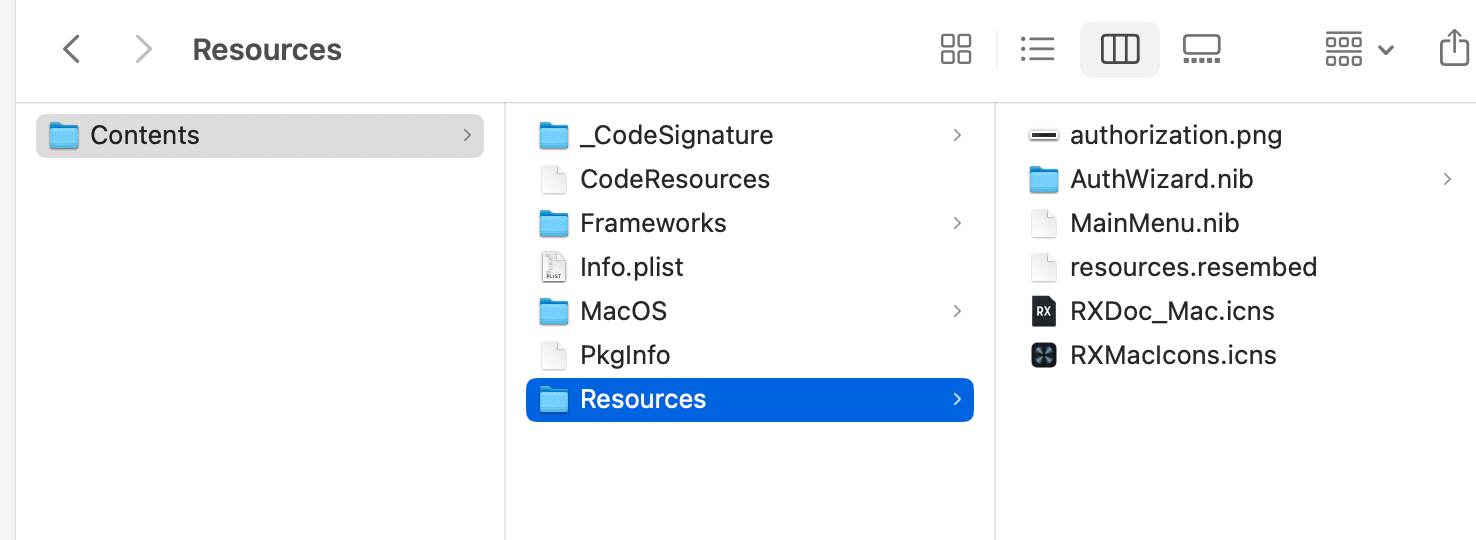
Task: Go back with the left chevron
Action: click(71, 49)
